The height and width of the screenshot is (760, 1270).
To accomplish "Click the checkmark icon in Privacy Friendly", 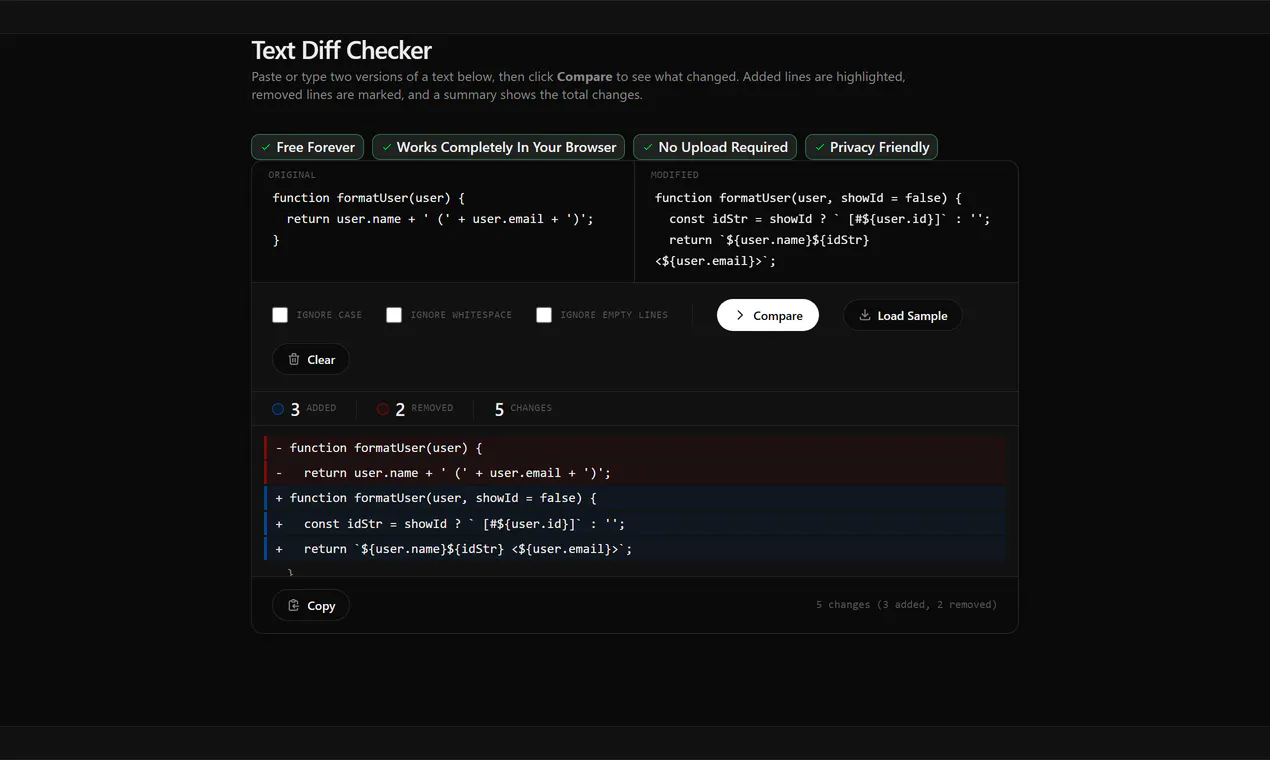I will pyautogui.click(x=820, y=147).
